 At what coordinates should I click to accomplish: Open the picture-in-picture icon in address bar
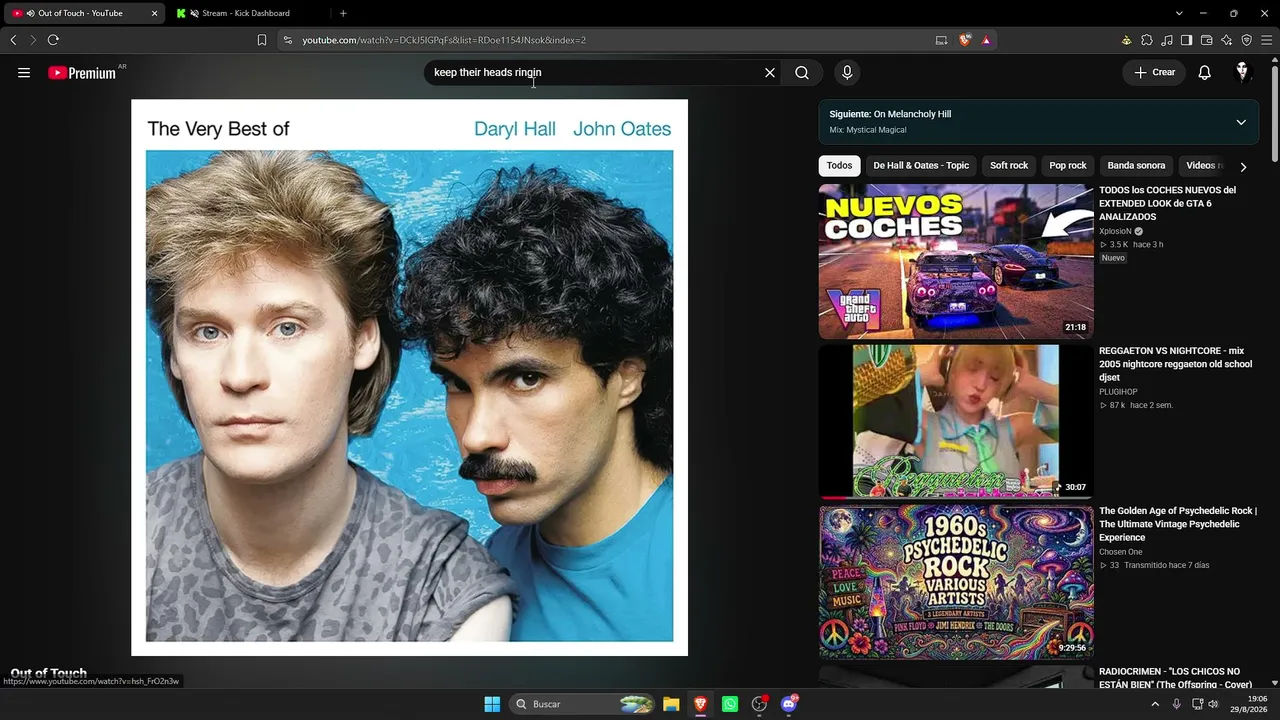point(941,40)
